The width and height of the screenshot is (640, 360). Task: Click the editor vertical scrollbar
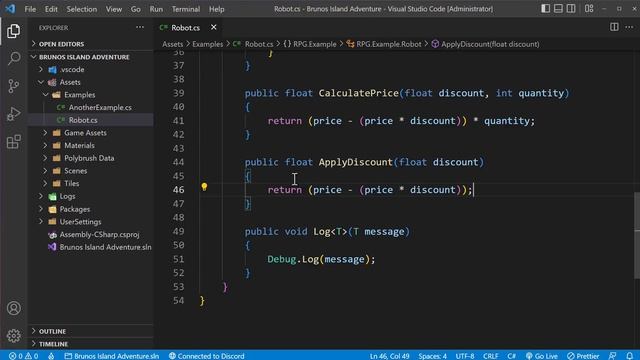tap(637, 235)
